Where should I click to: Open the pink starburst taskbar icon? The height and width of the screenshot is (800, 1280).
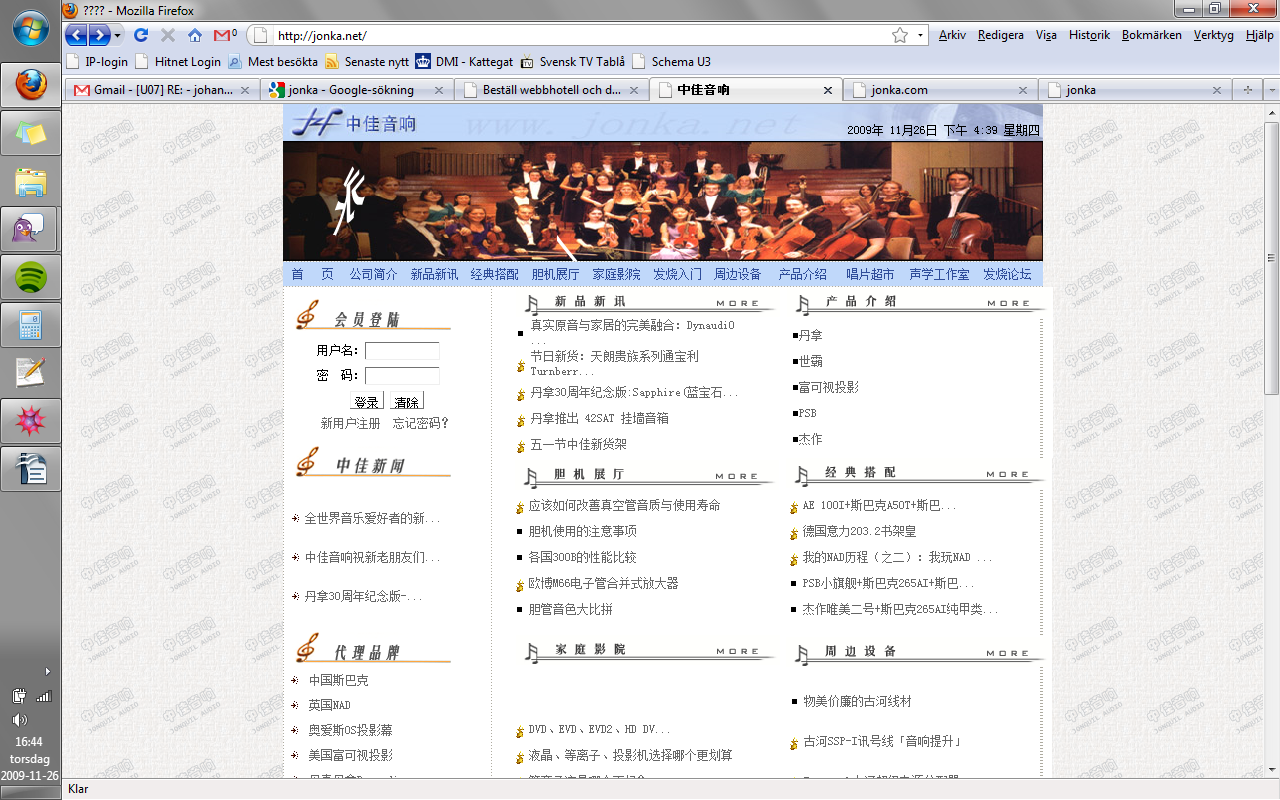[x=31, y=421]
